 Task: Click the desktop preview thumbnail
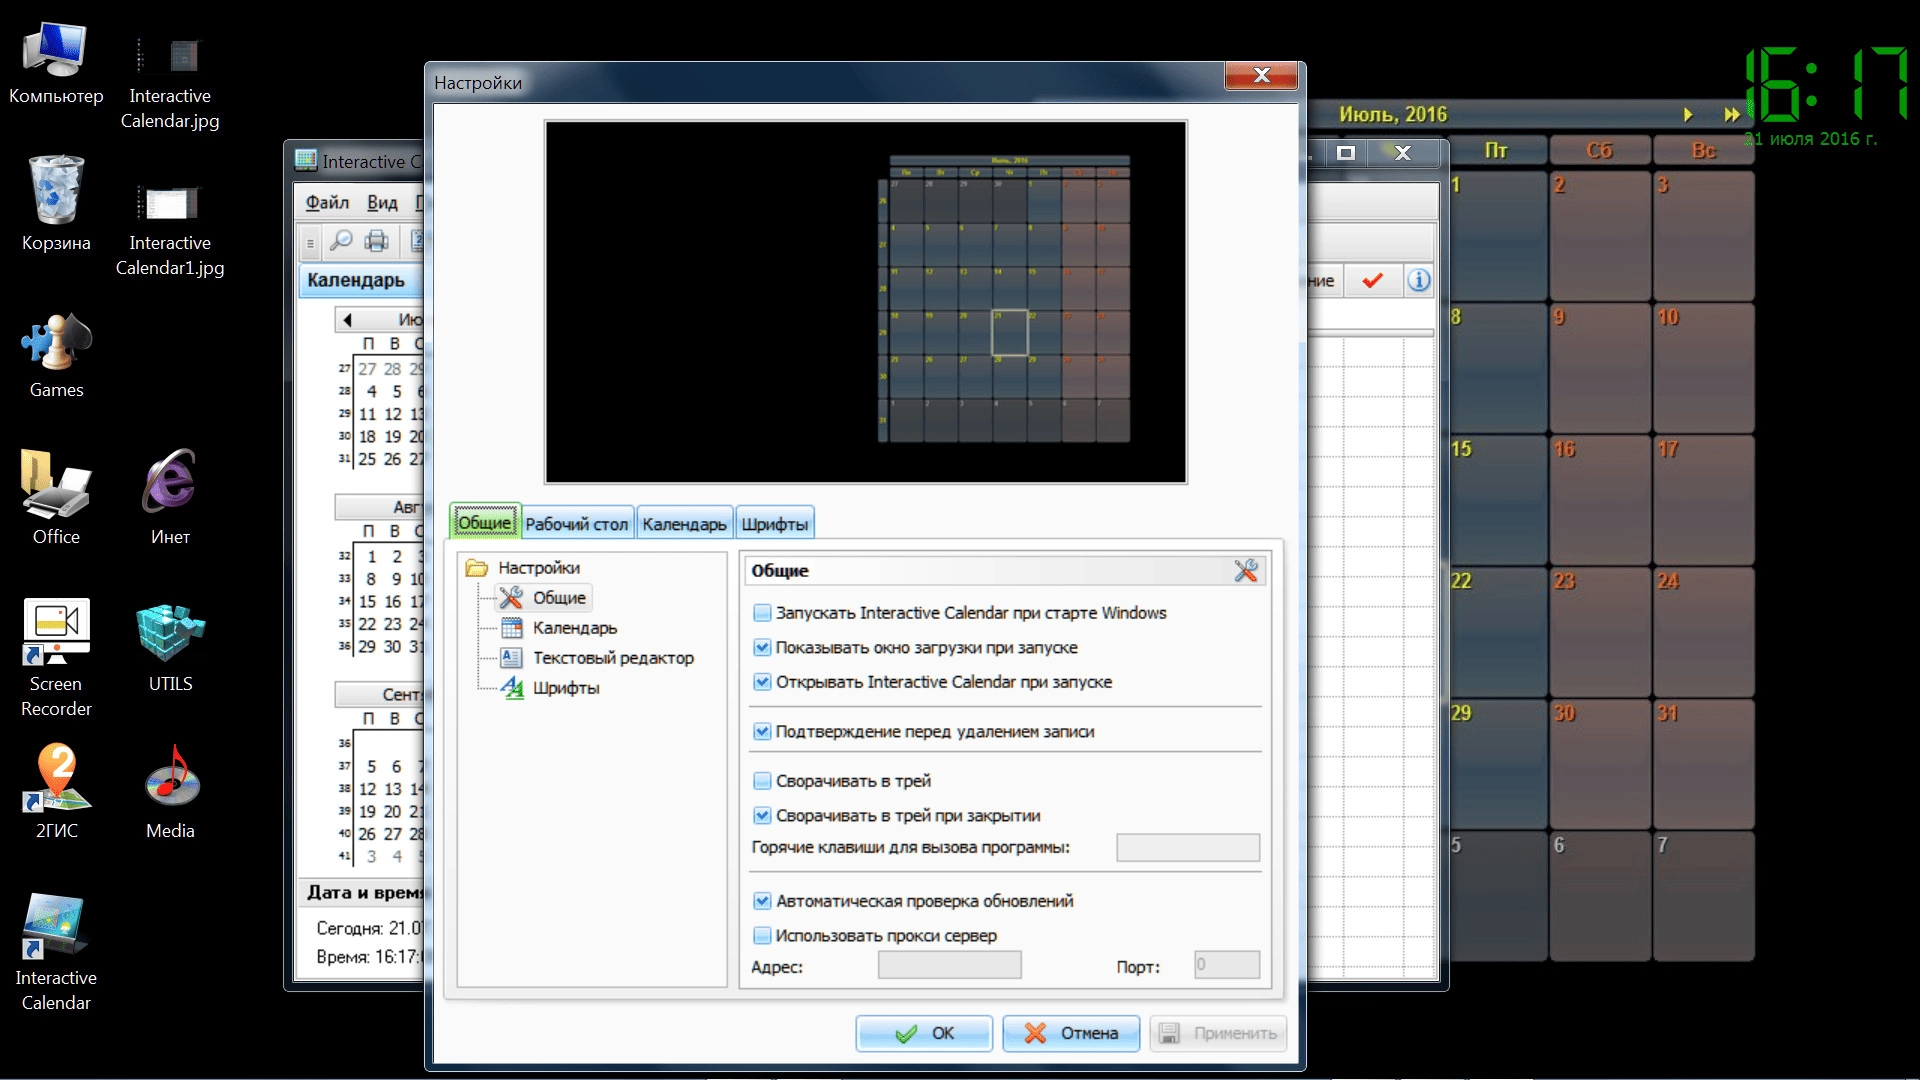(x=866, y=303)
